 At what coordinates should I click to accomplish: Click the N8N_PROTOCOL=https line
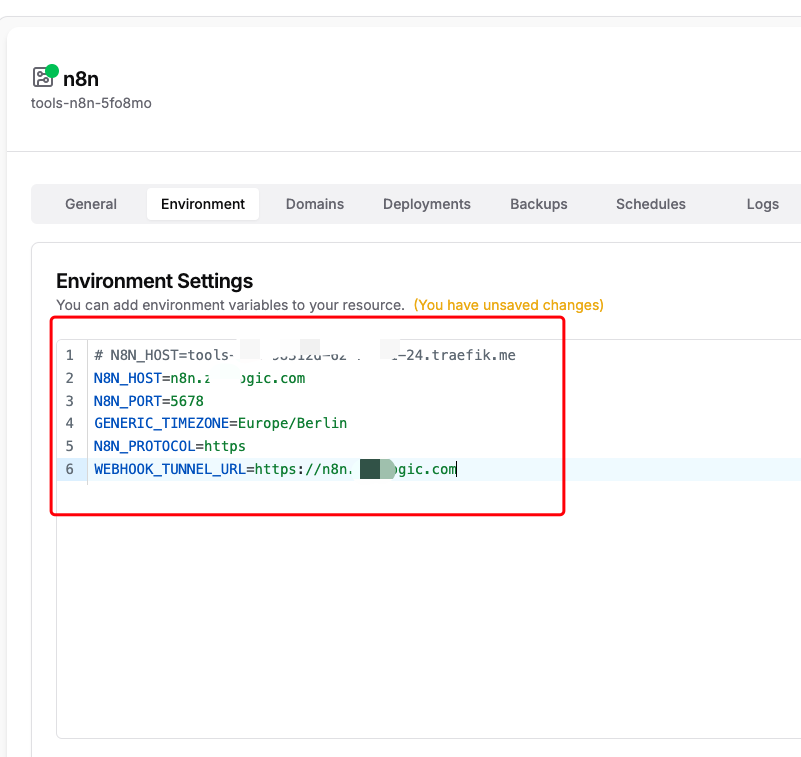[169, 446]
